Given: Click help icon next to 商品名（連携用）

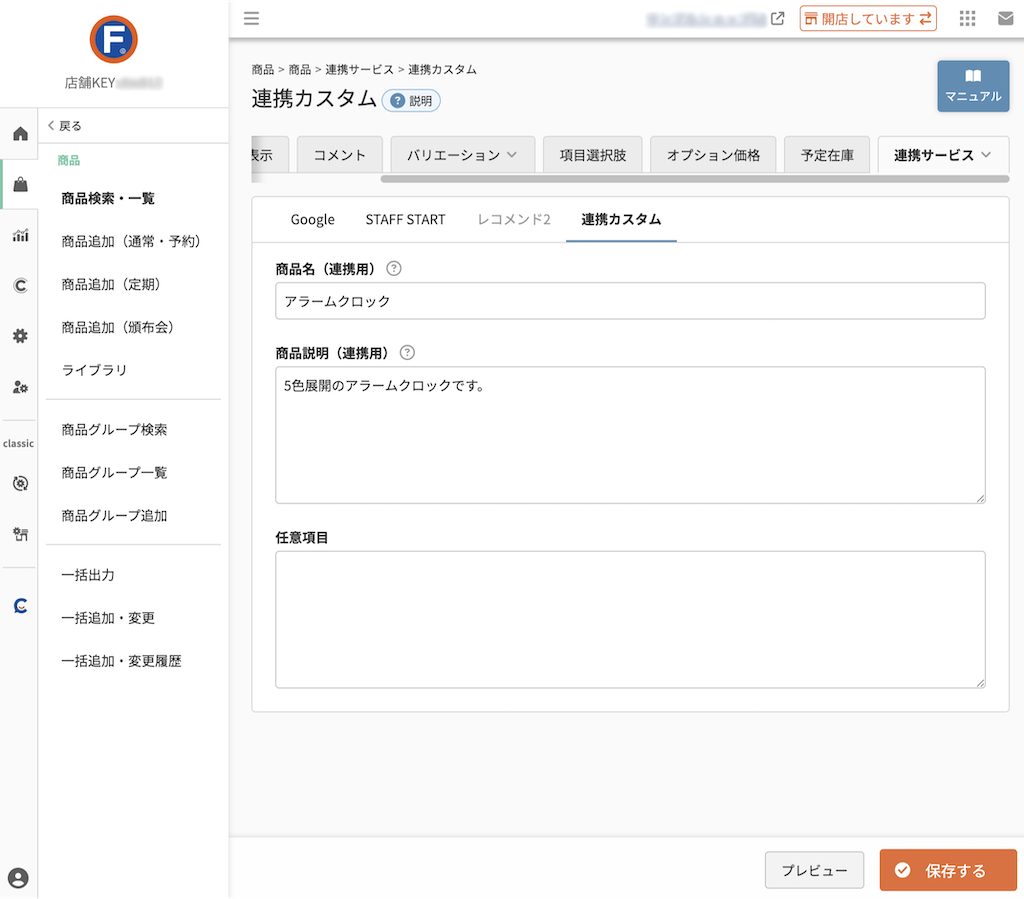Looking at the screenshot, I should (x=394, y=268).
